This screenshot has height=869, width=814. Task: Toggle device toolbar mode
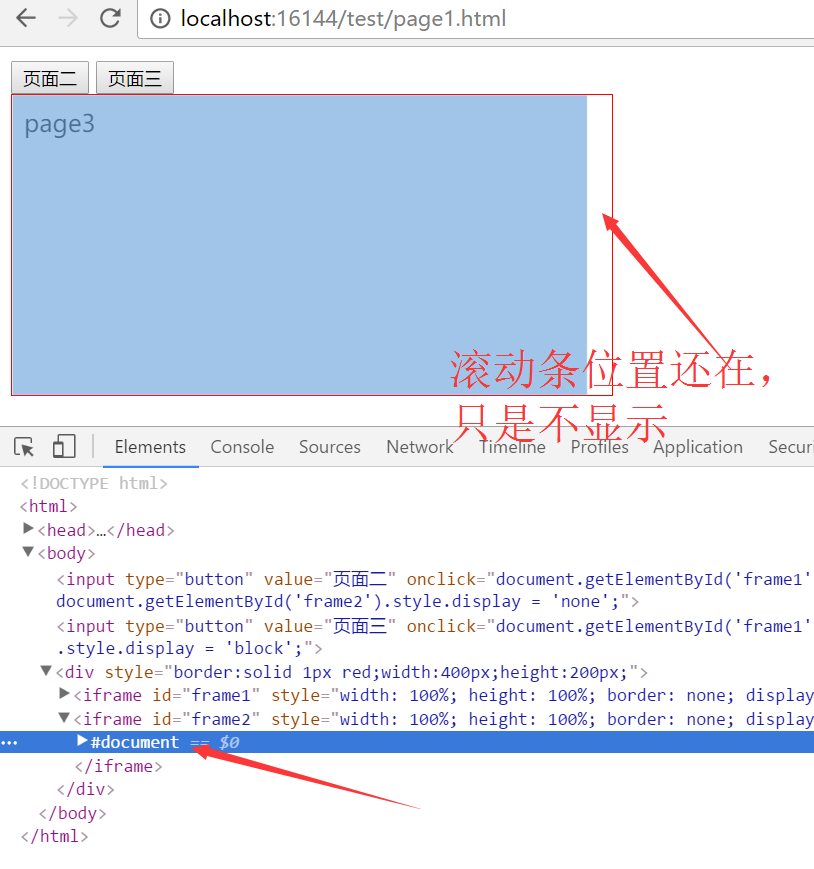(64, 446)
